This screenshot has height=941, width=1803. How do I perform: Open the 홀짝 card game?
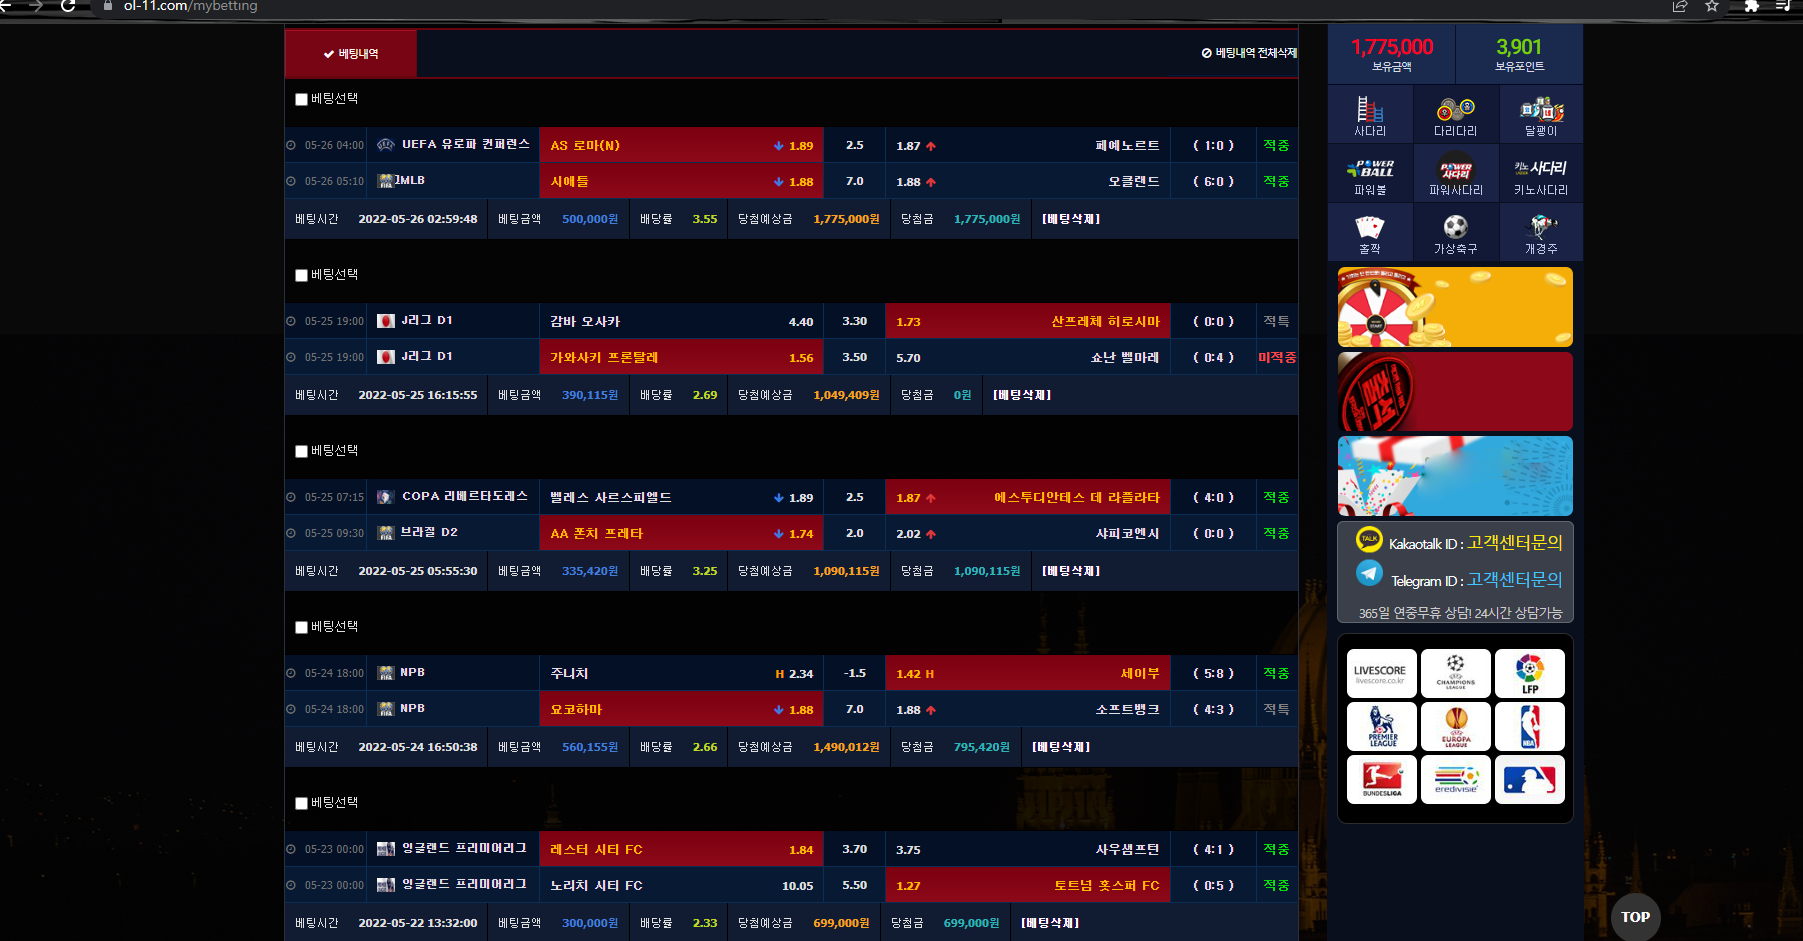[1370, 232]
